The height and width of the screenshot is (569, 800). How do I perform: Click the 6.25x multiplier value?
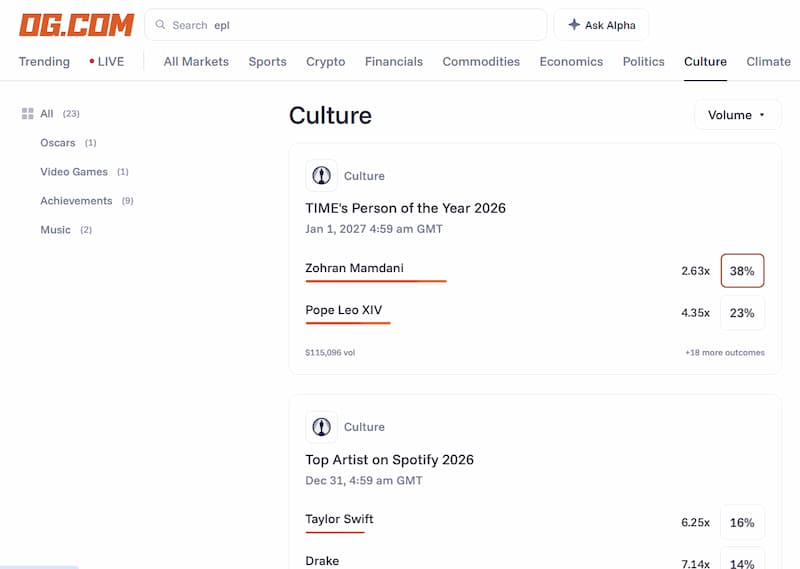(695, 523)
